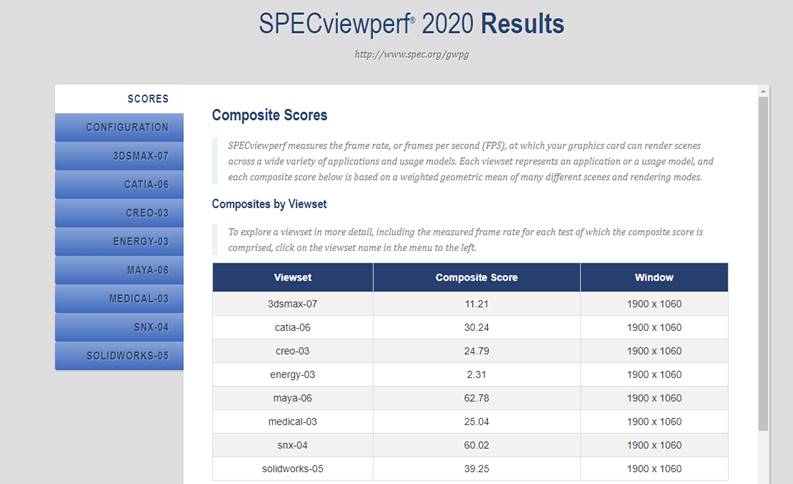
Task: Click the score value 60.02
Action: [476, 445]
